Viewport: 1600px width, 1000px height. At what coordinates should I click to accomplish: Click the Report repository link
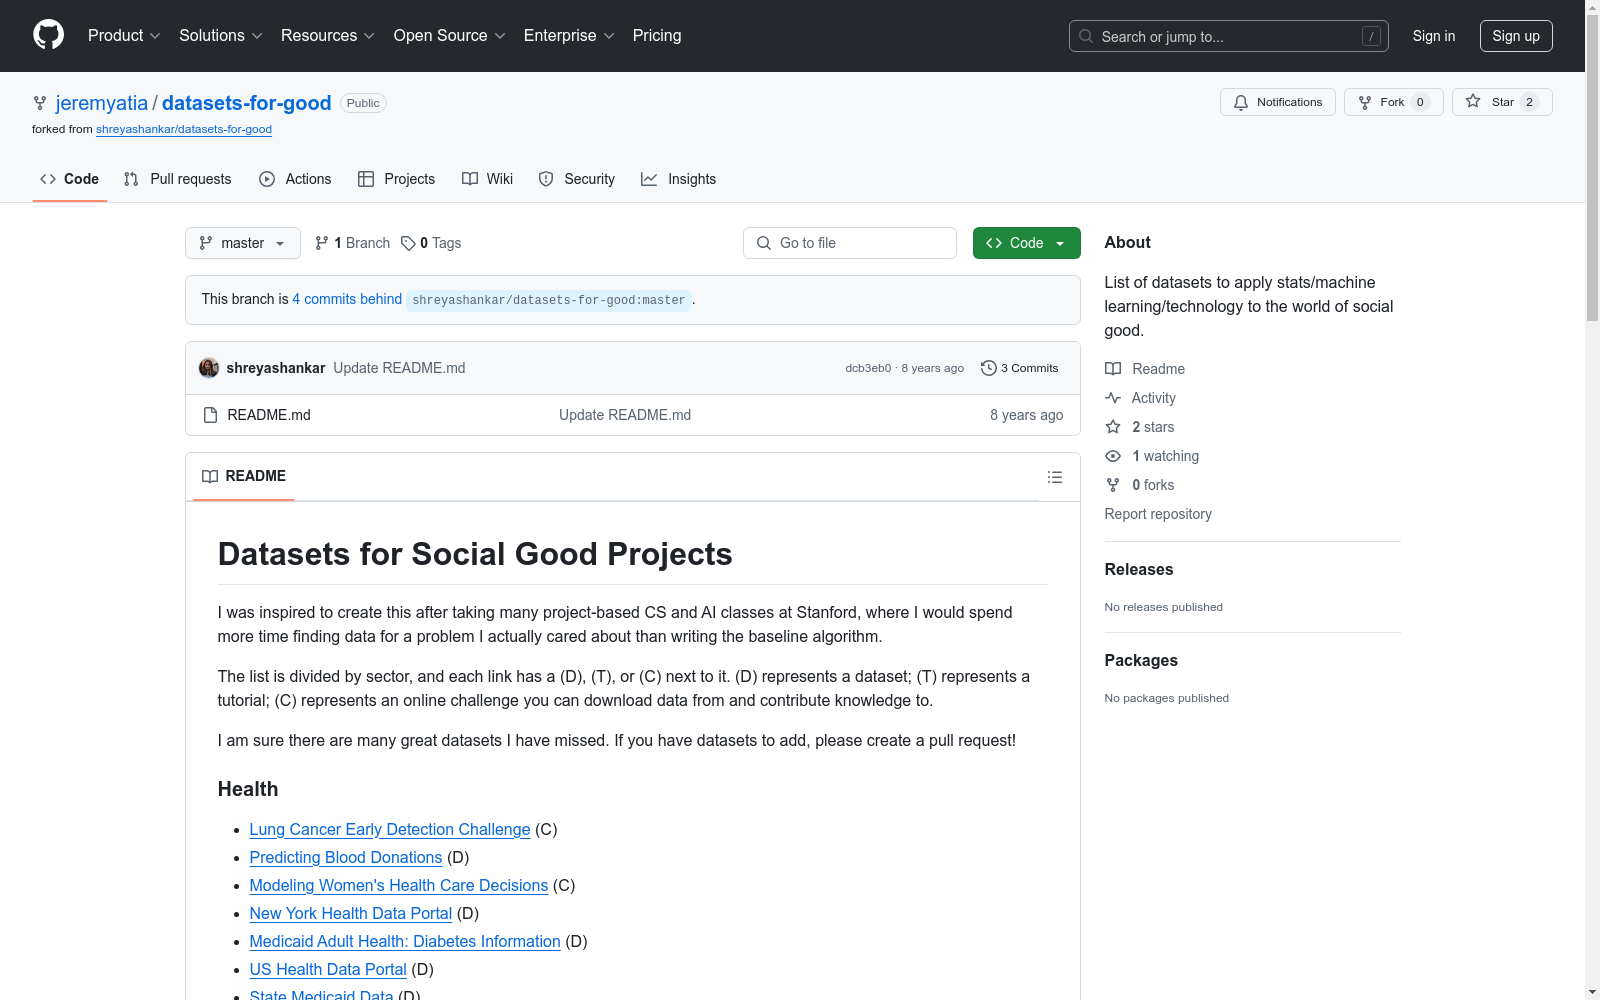click(x=1158, y=514)
